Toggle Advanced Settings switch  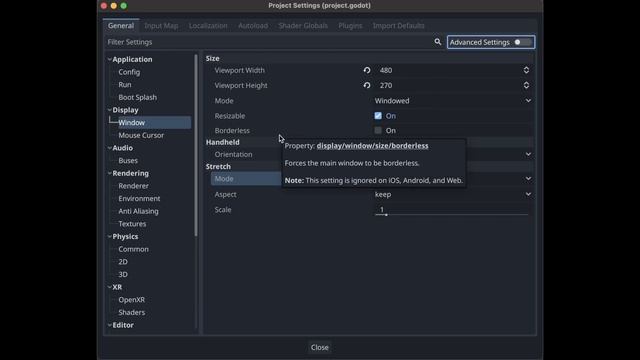pyautogui.click(x=522, y=42)
